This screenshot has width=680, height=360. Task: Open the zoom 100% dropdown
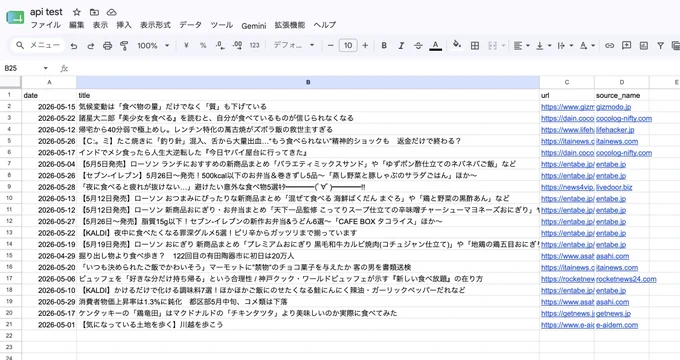click(153, 46)
